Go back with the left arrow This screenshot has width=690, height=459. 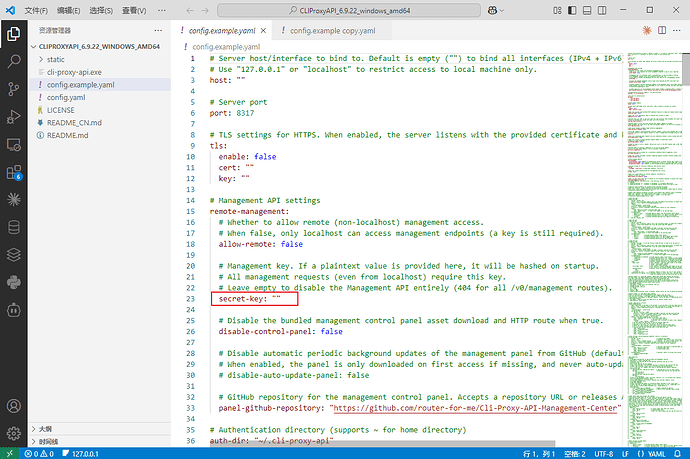coord(190,11)
